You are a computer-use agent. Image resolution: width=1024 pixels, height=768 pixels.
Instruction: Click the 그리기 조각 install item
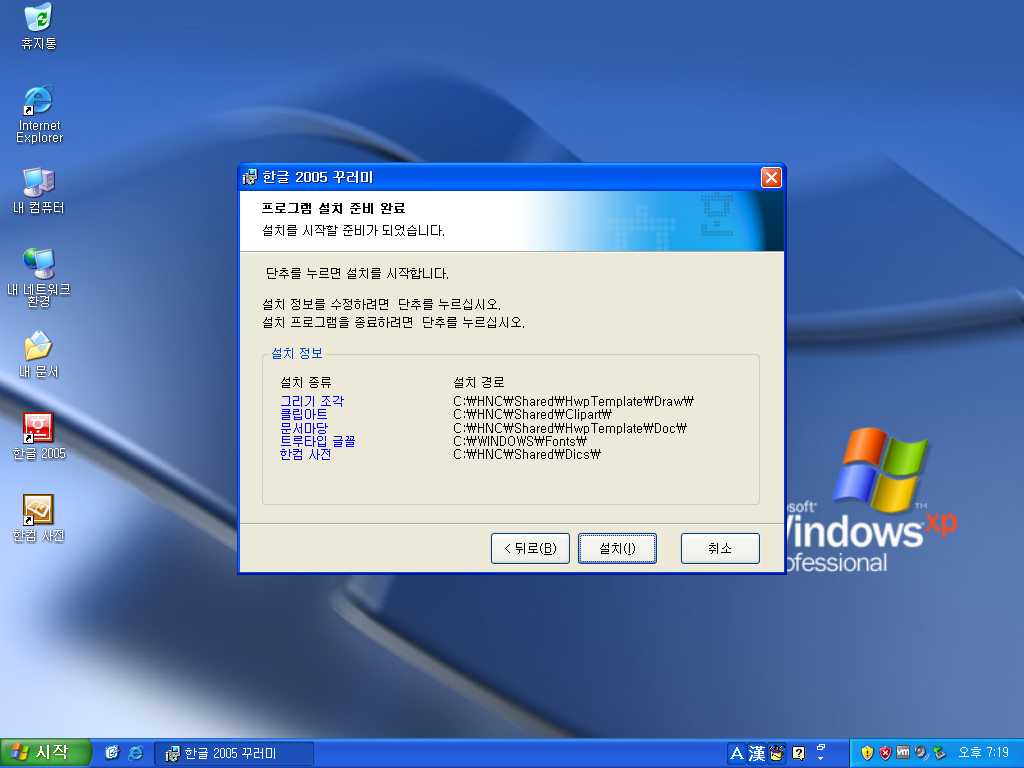coord(312,401)
